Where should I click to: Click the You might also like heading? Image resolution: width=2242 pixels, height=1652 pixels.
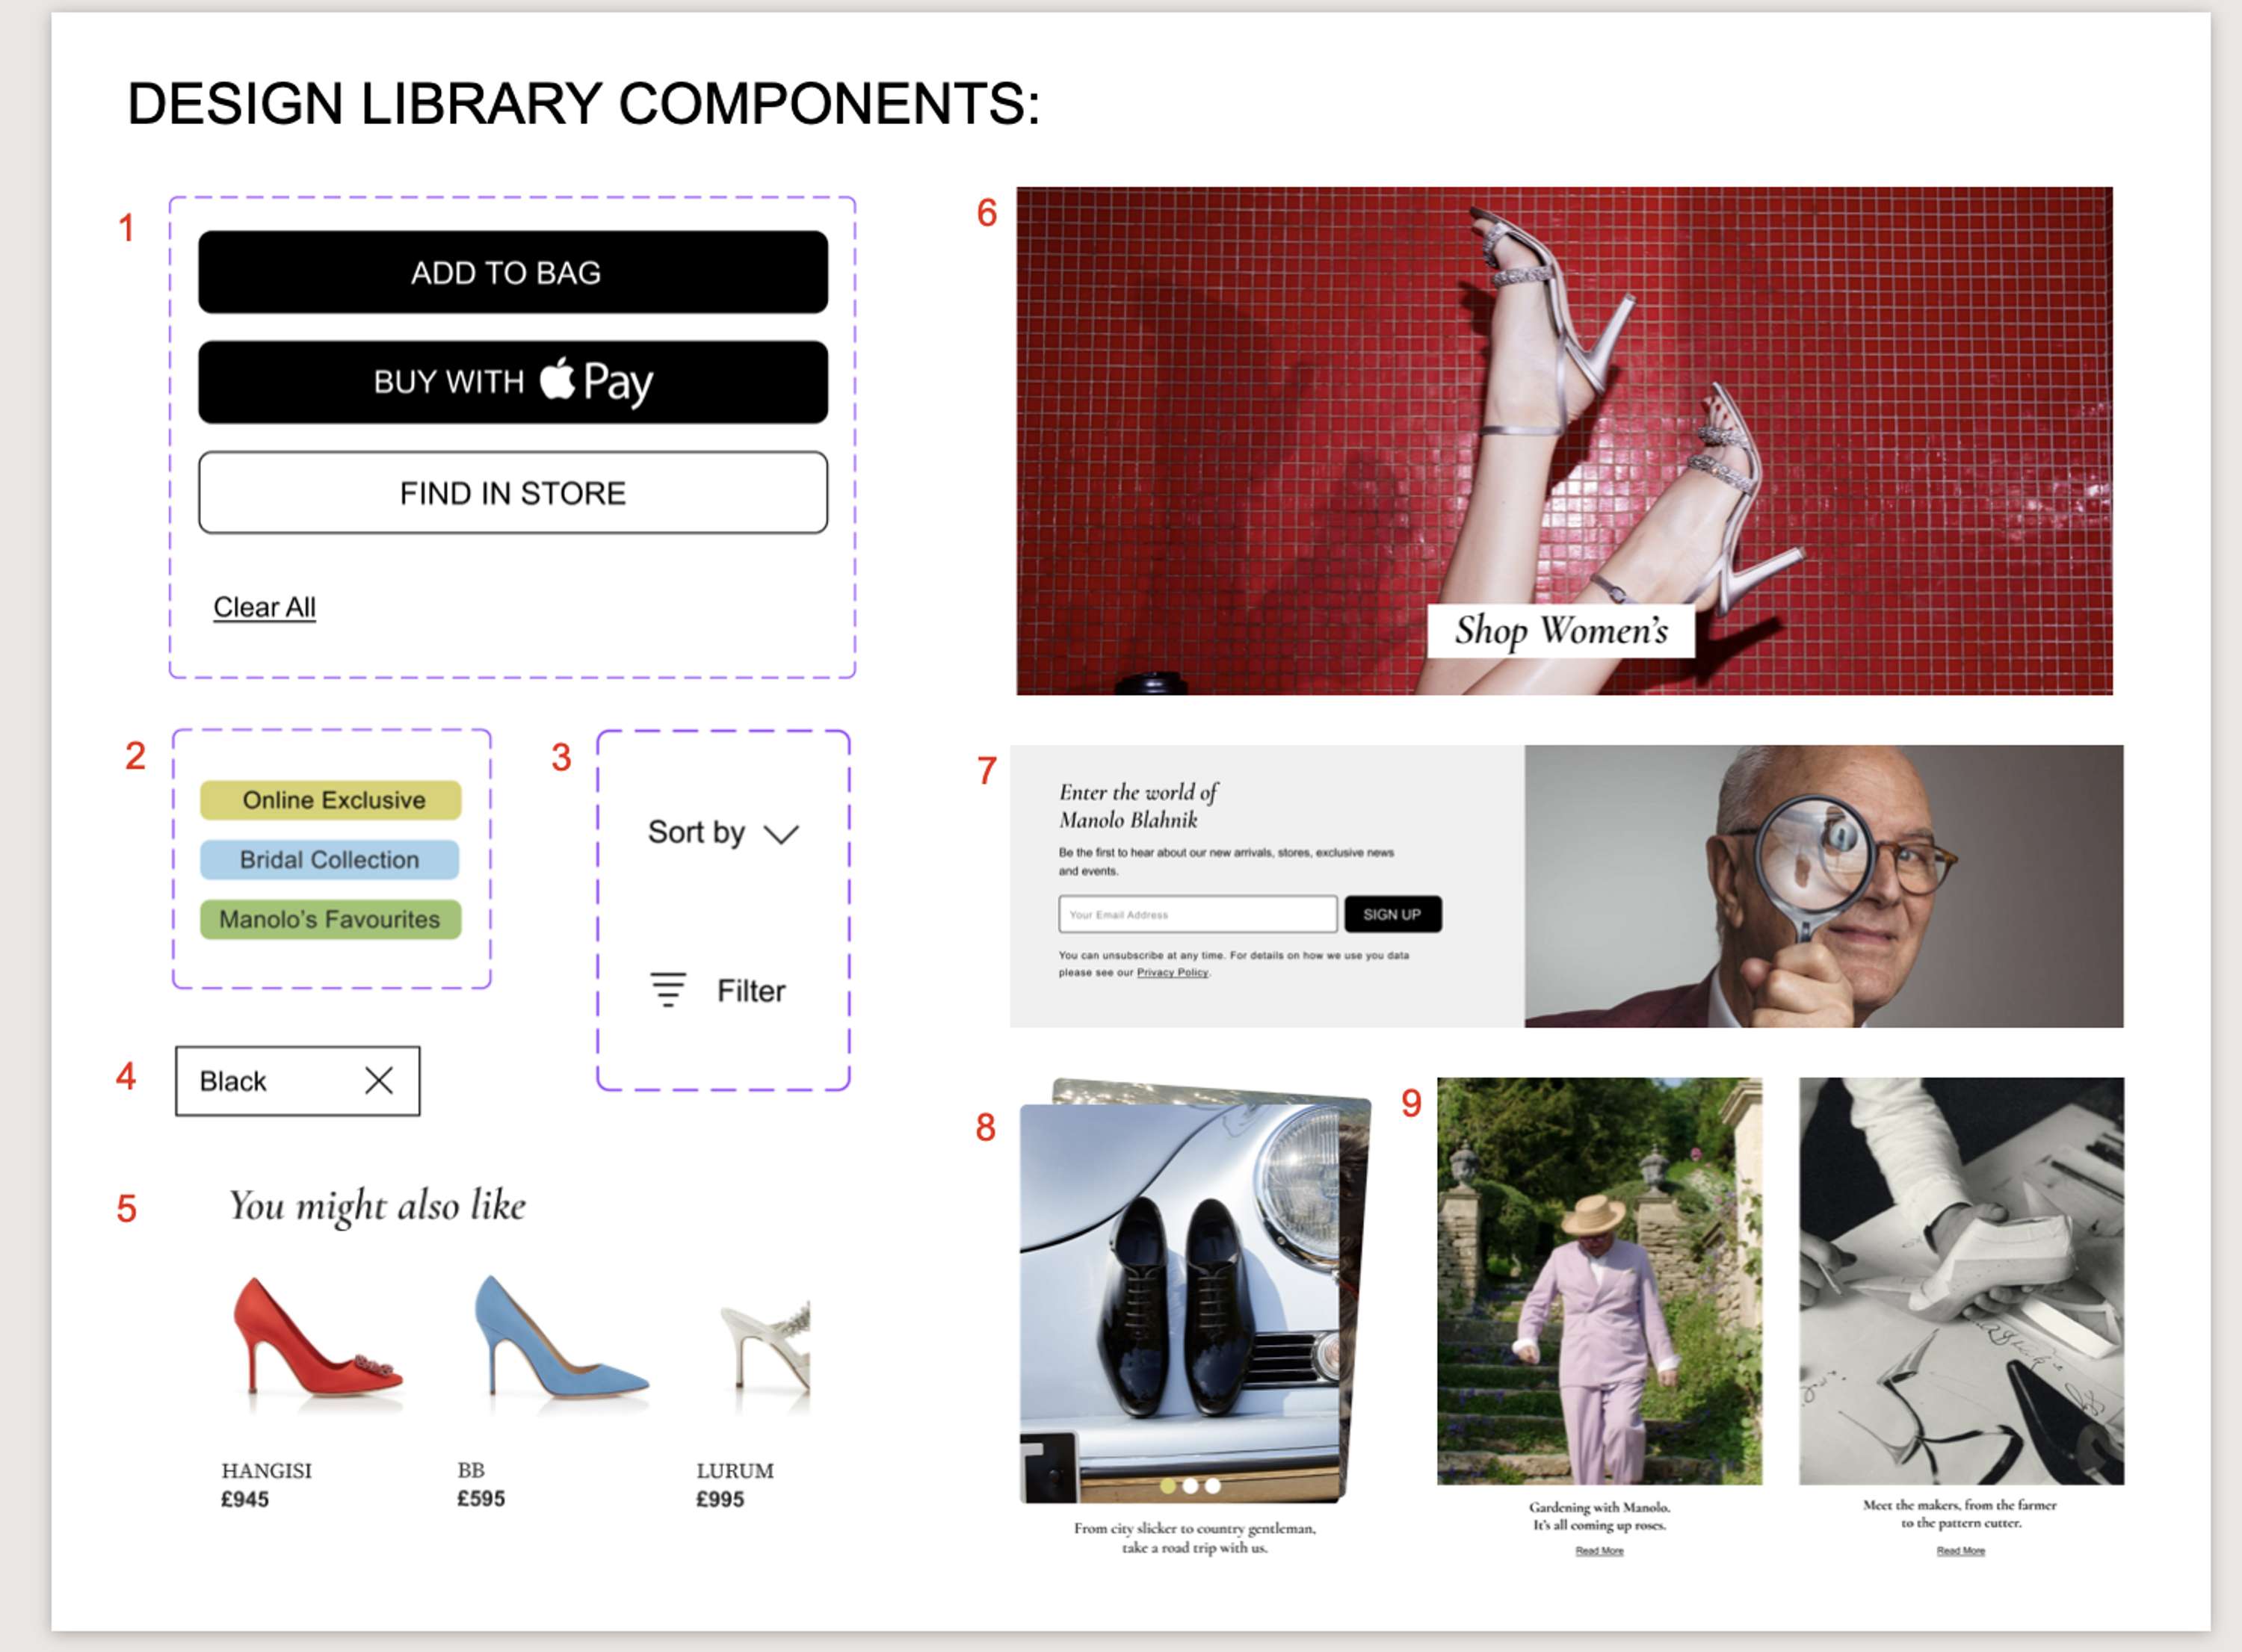(x=378, y=1206)
